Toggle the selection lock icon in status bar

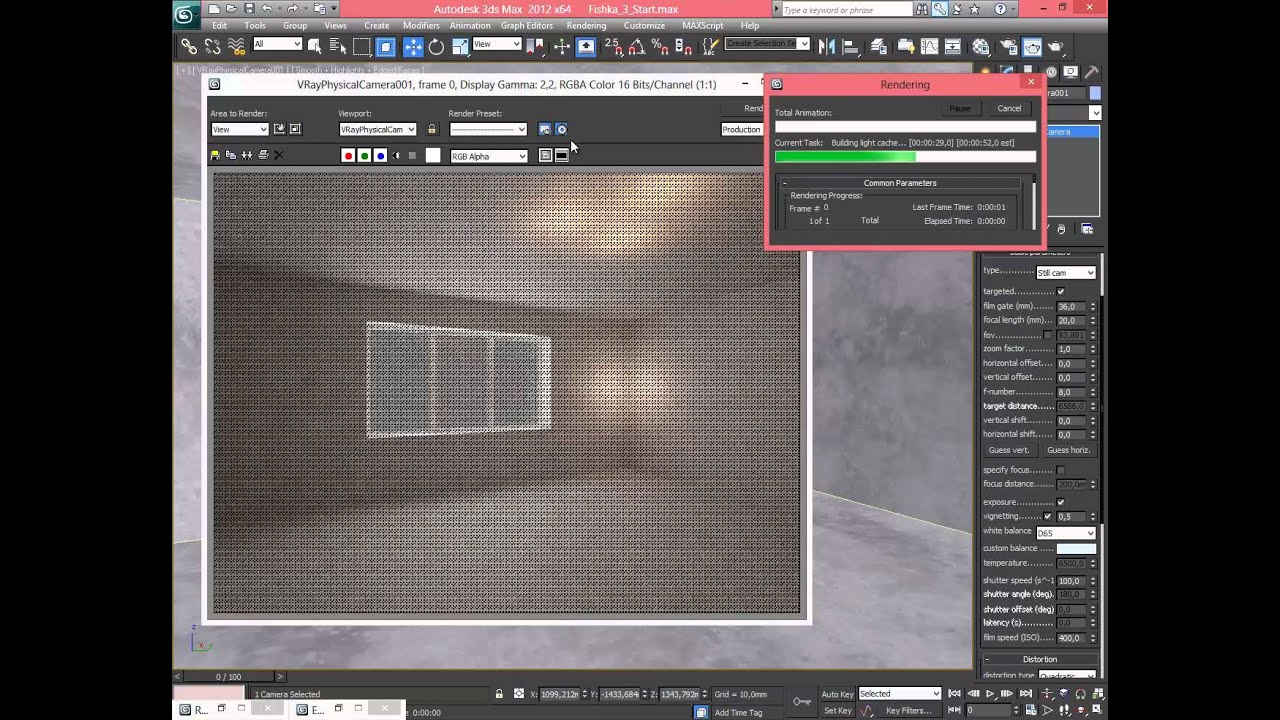(x=499, y=694)
